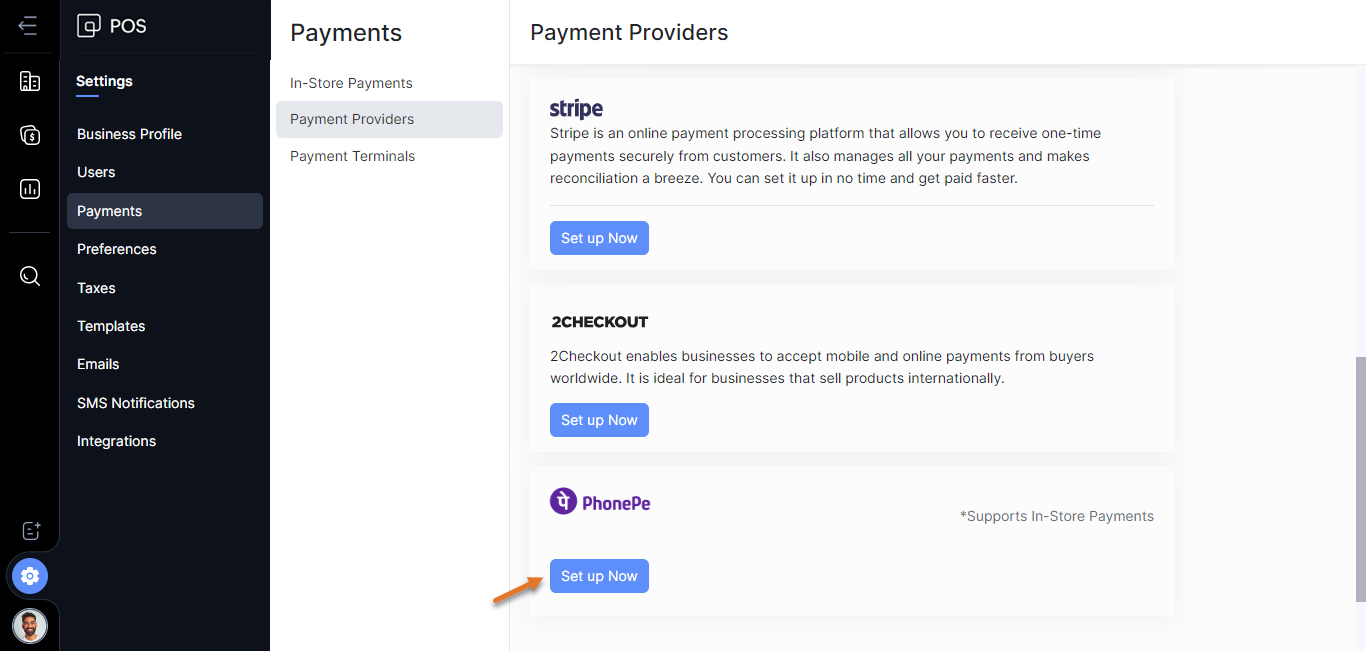Screen dimensions: 1366x651
Task: Set up Stripe payment provider
Action: 599,238
